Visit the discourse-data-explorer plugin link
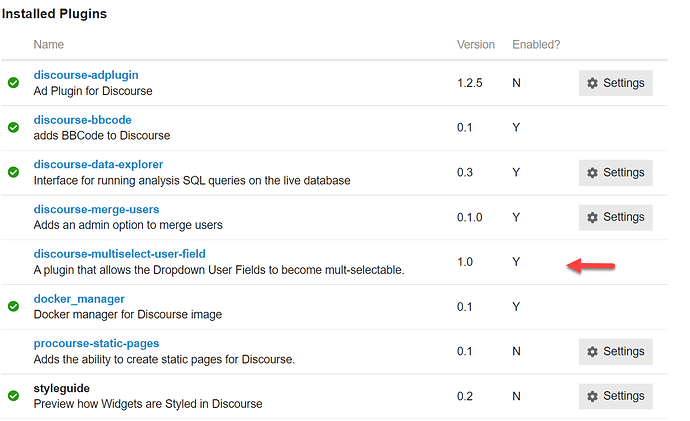This screenshot has width=690, height=421. [98, 165]
